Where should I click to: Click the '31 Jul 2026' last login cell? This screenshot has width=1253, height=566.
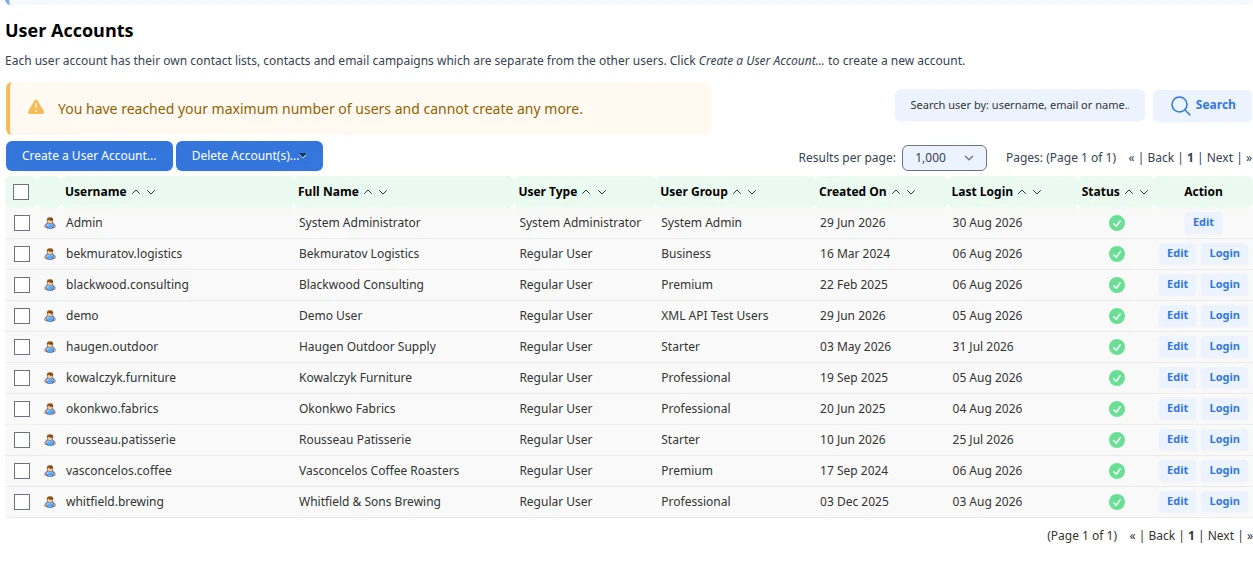pos(983,347)
